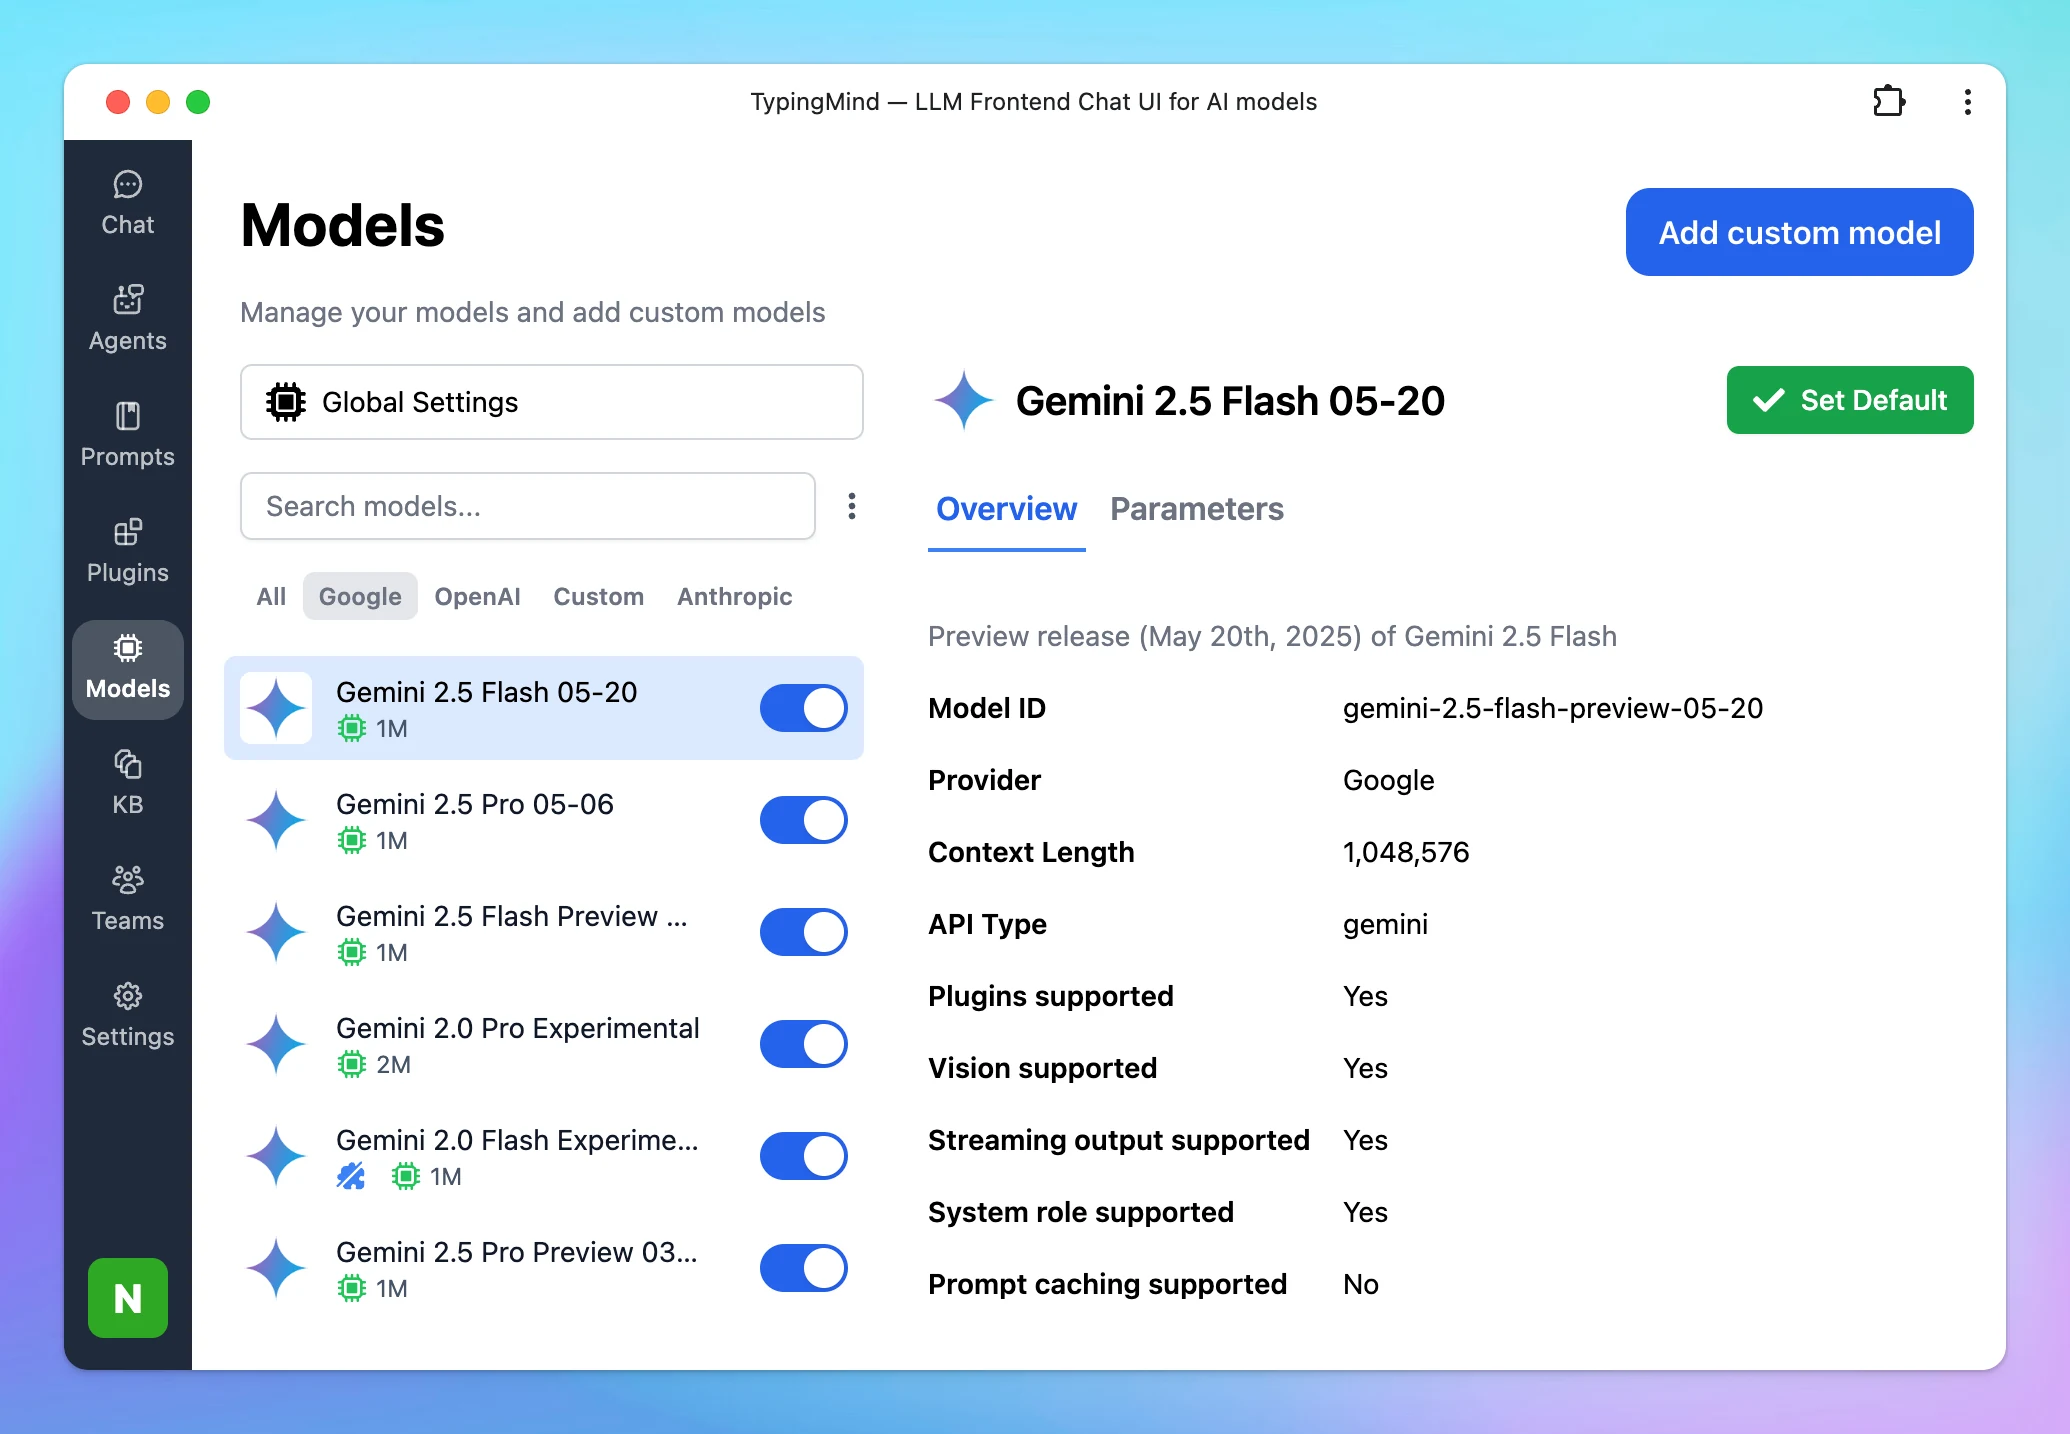2070x1434 pixels.
Task: Turn off Gemini 2.0 Pro Experimental toggle
Action: tap(804, 1044)
